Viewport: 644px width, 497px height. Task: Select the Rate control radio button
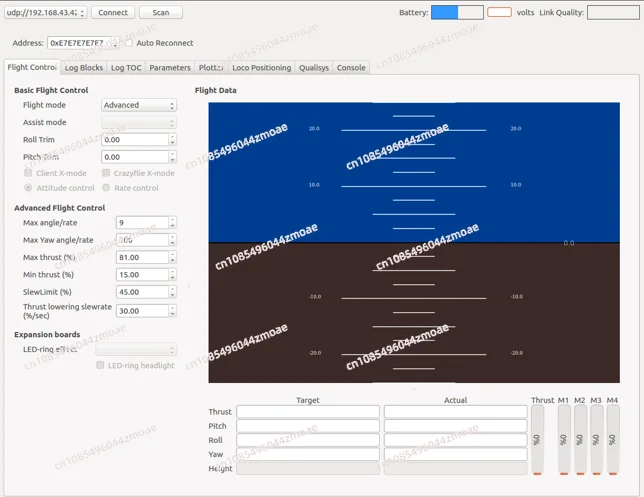click(106, 188)
